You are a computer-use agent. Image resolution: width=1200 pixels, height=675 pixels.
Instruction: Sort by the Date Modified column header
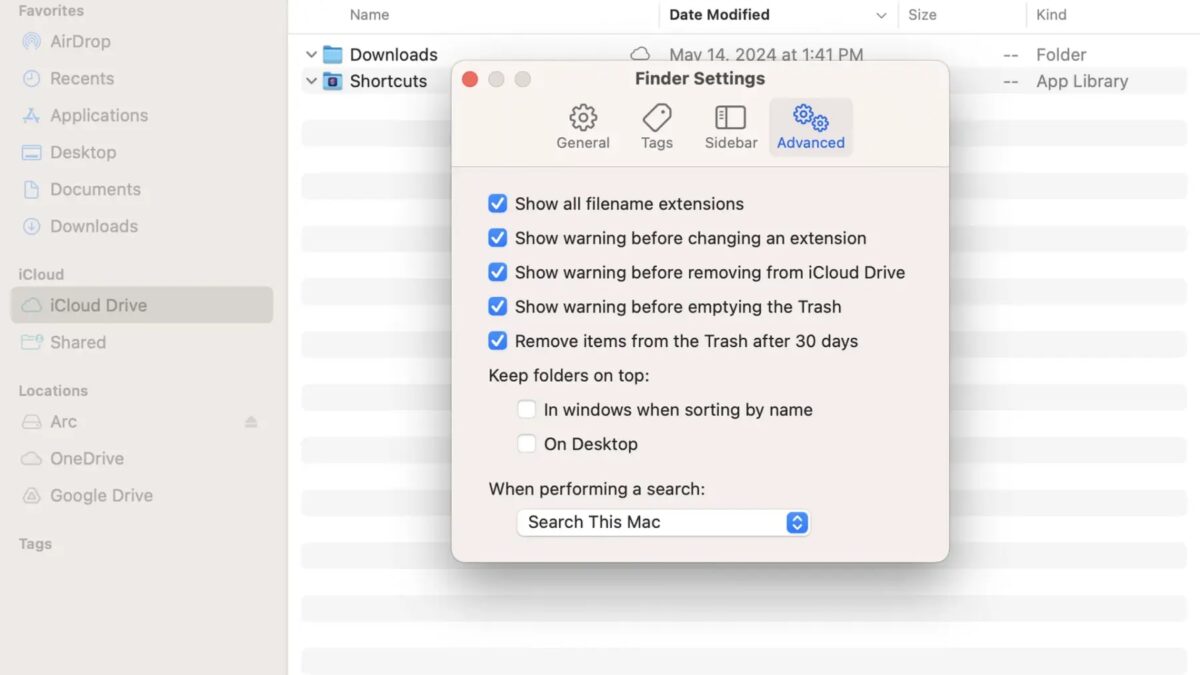pos(720,15)
